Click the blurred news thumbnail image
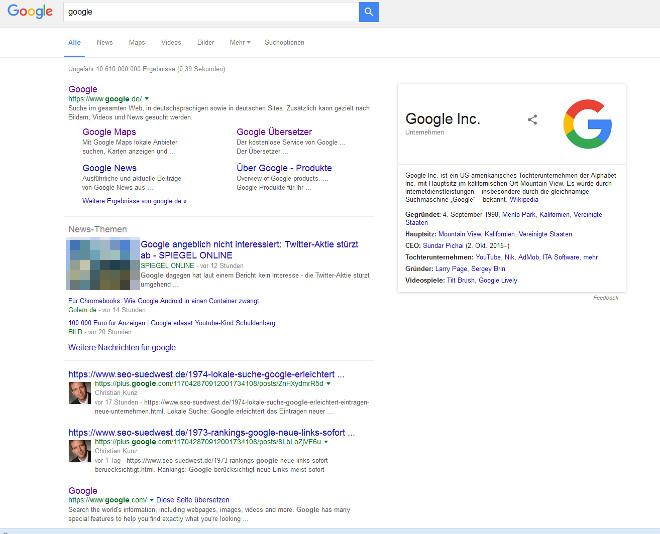The width and height of the screenshot is (660, 534). click(103, 264)
